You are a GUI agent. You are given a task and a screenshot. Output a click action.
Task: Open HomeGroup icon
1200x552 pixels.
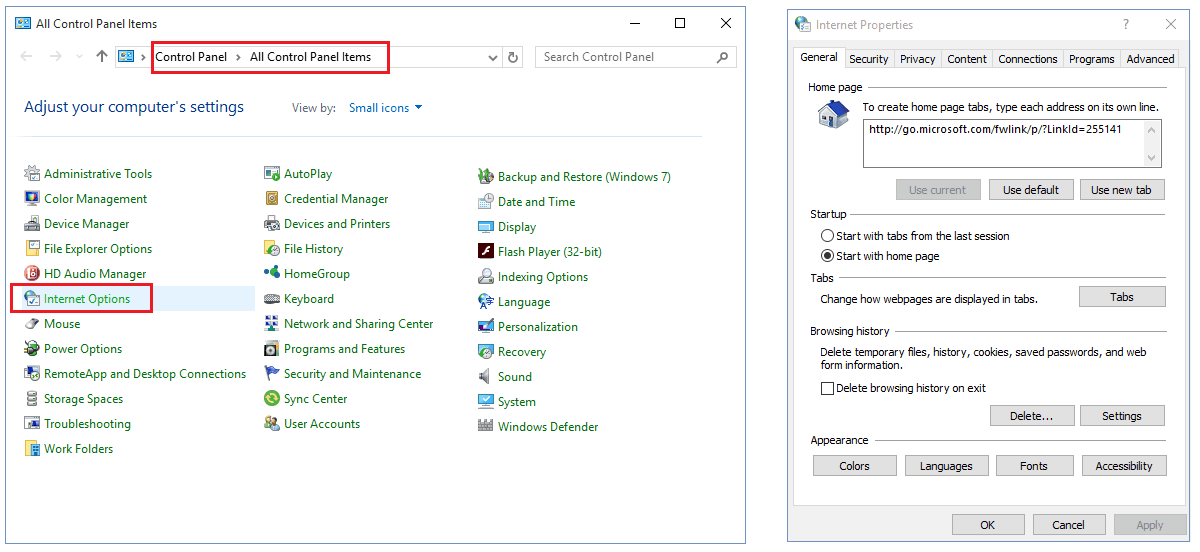click(x=272, y=274)
